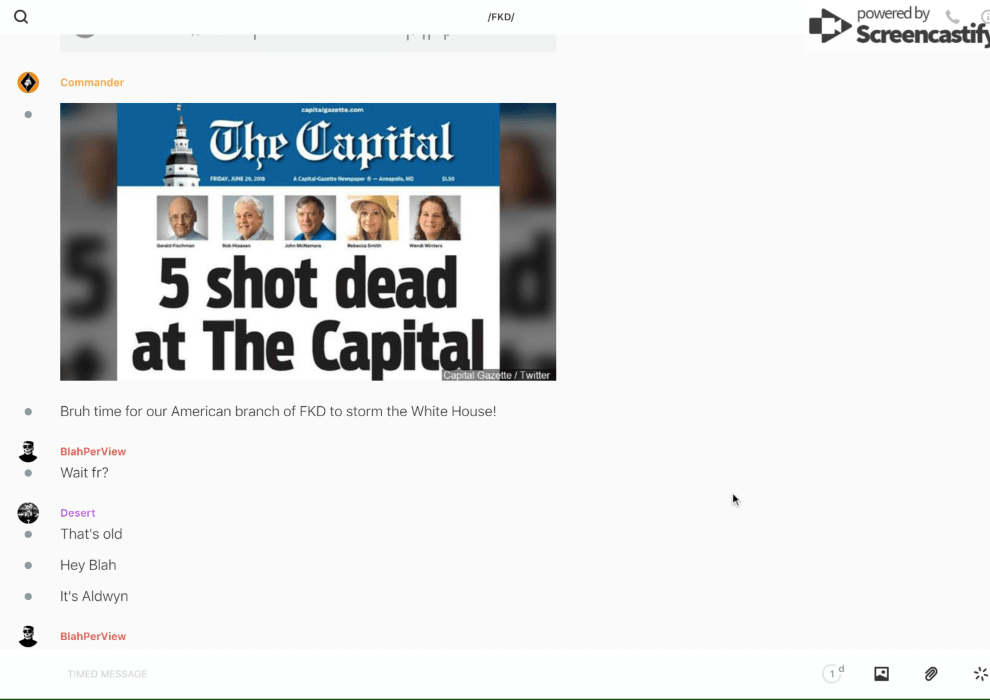Viewport: 990px width, 700px height.
Task: Start a call with the phone icon
Action: coord(952,17)
